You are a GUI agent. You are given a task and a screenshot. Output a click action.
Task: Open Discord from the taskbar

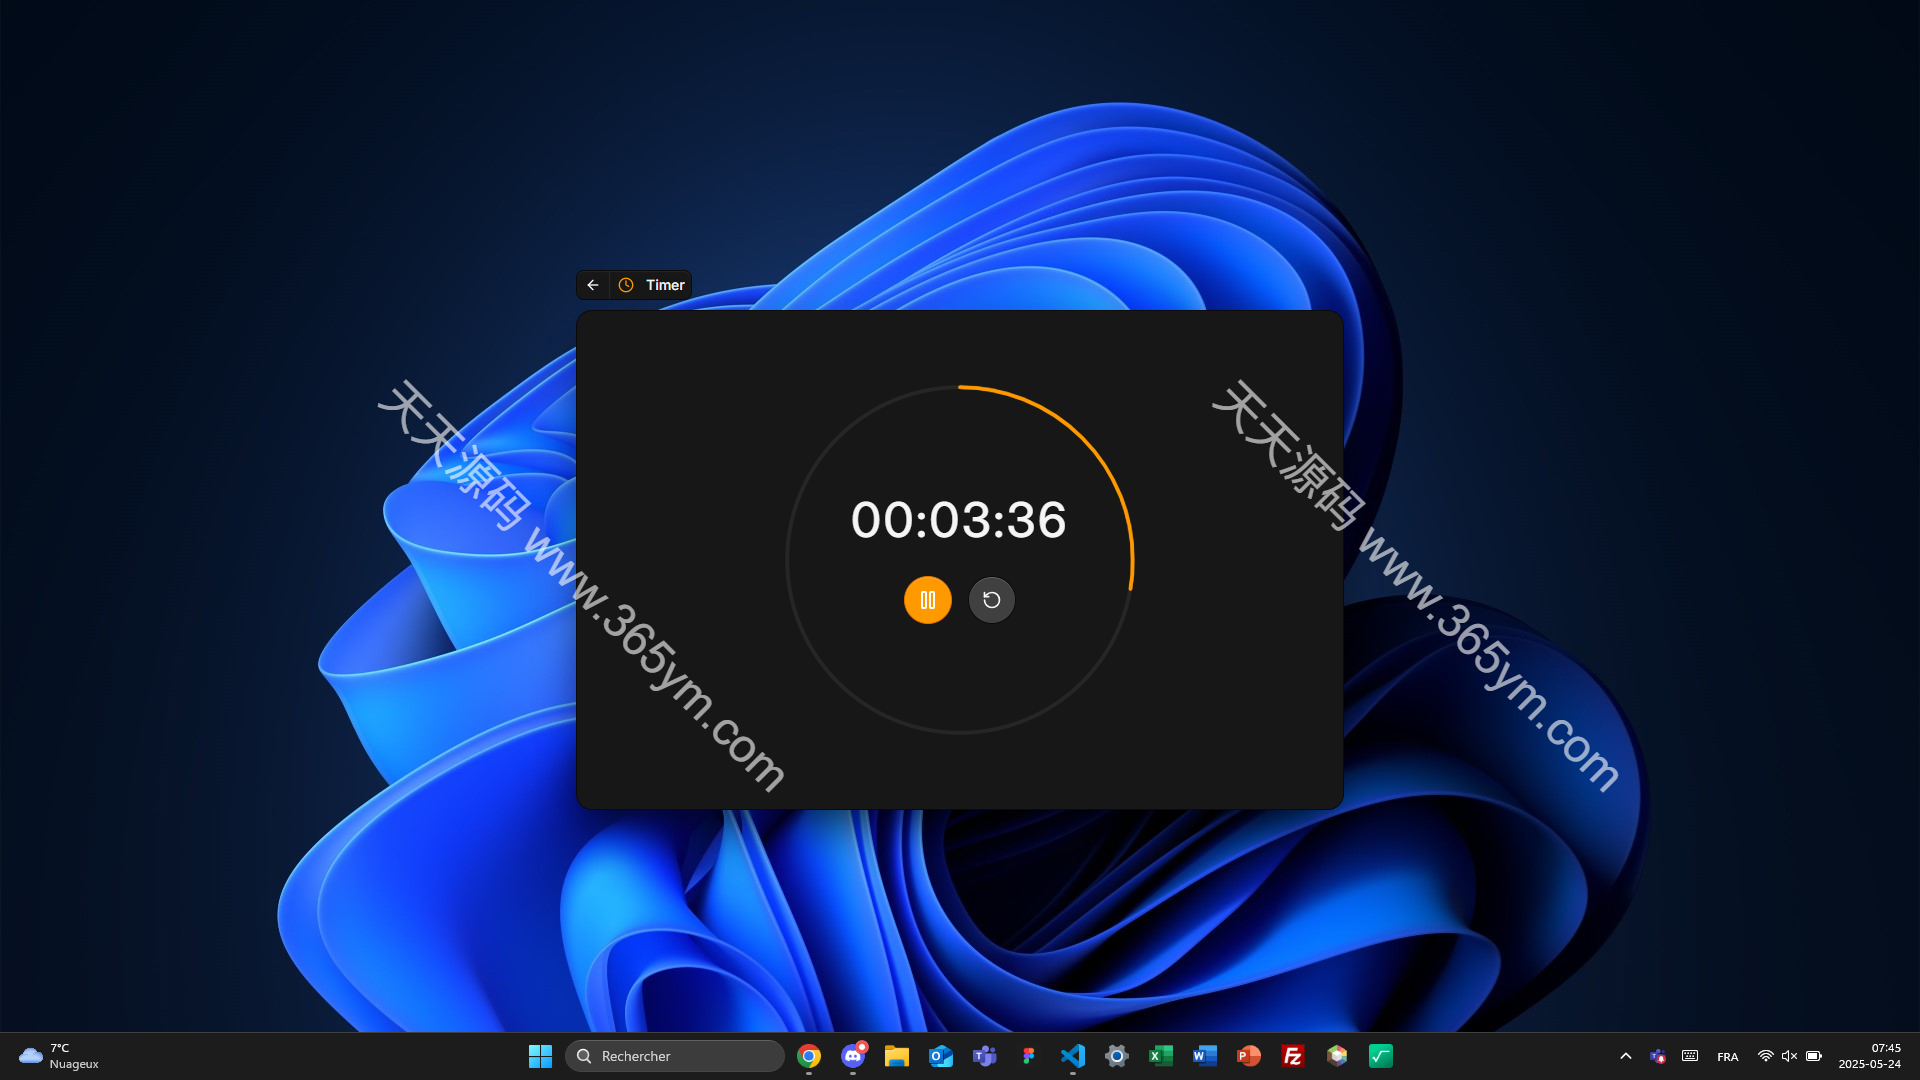pyautogui.click(x=853, y=1055)
